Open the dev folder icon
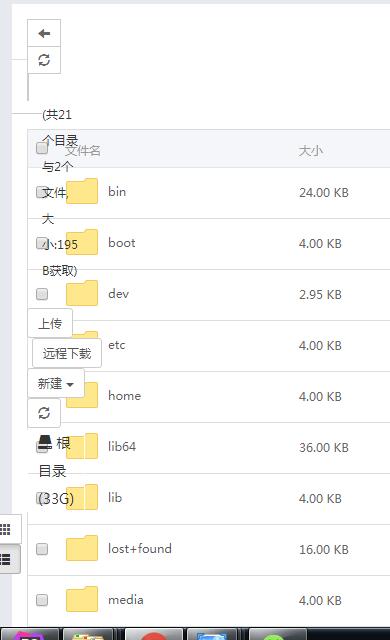390x640 pixels. point(82,293)
